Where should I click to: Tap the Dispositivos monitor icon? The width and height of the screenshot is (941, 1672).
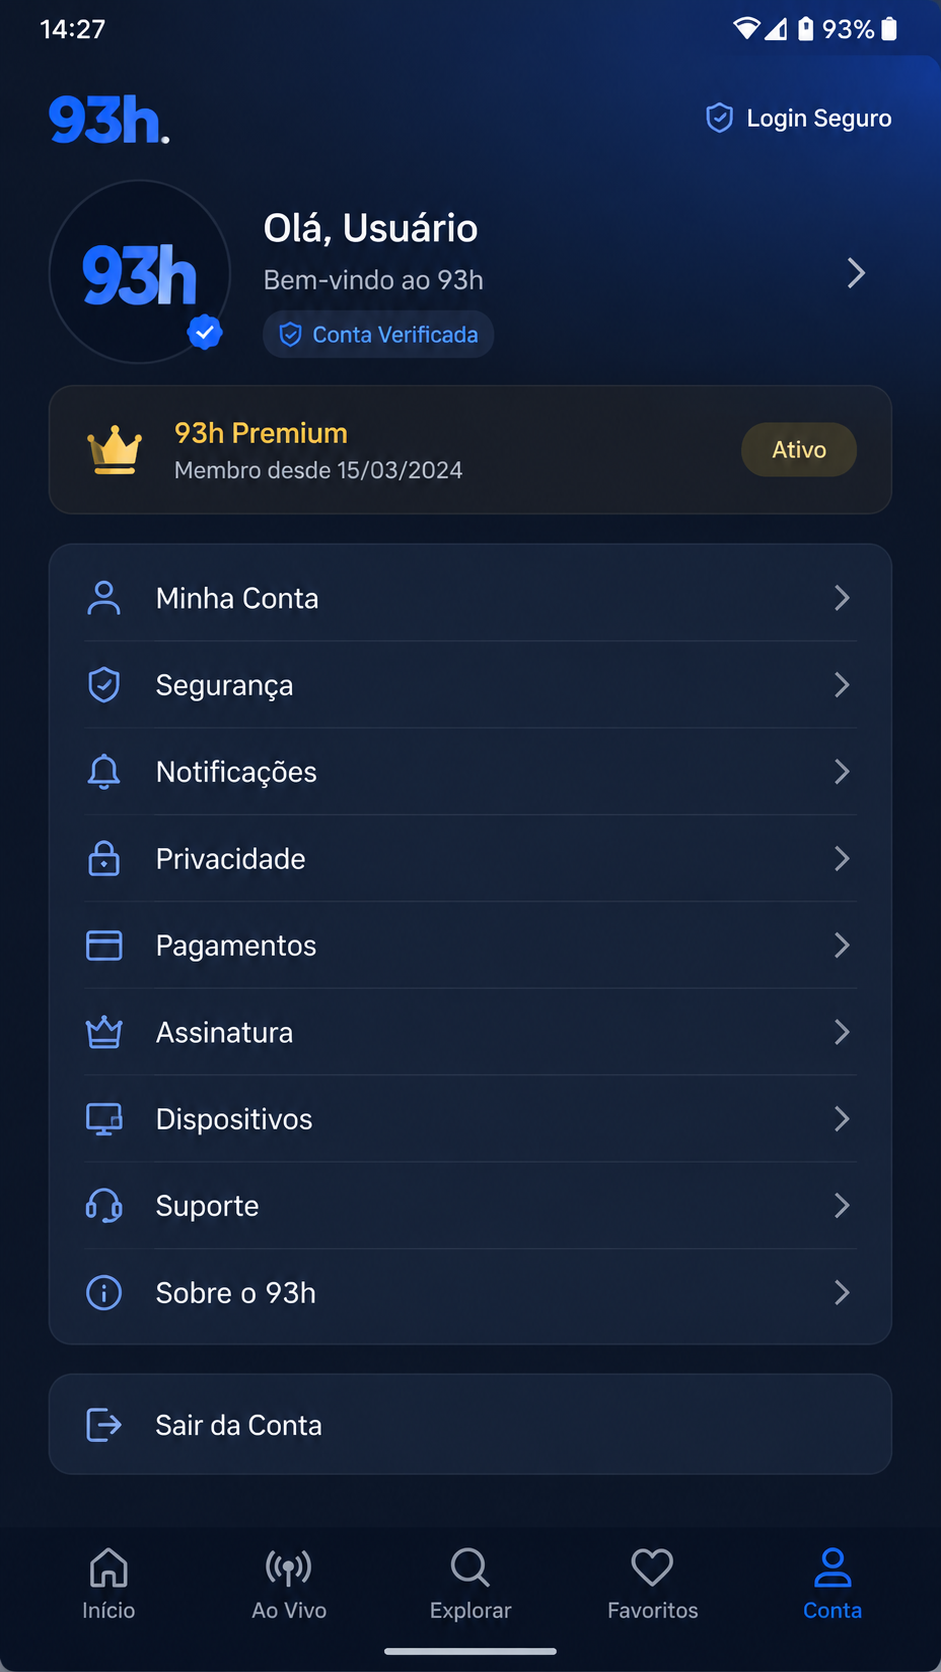104,1119
